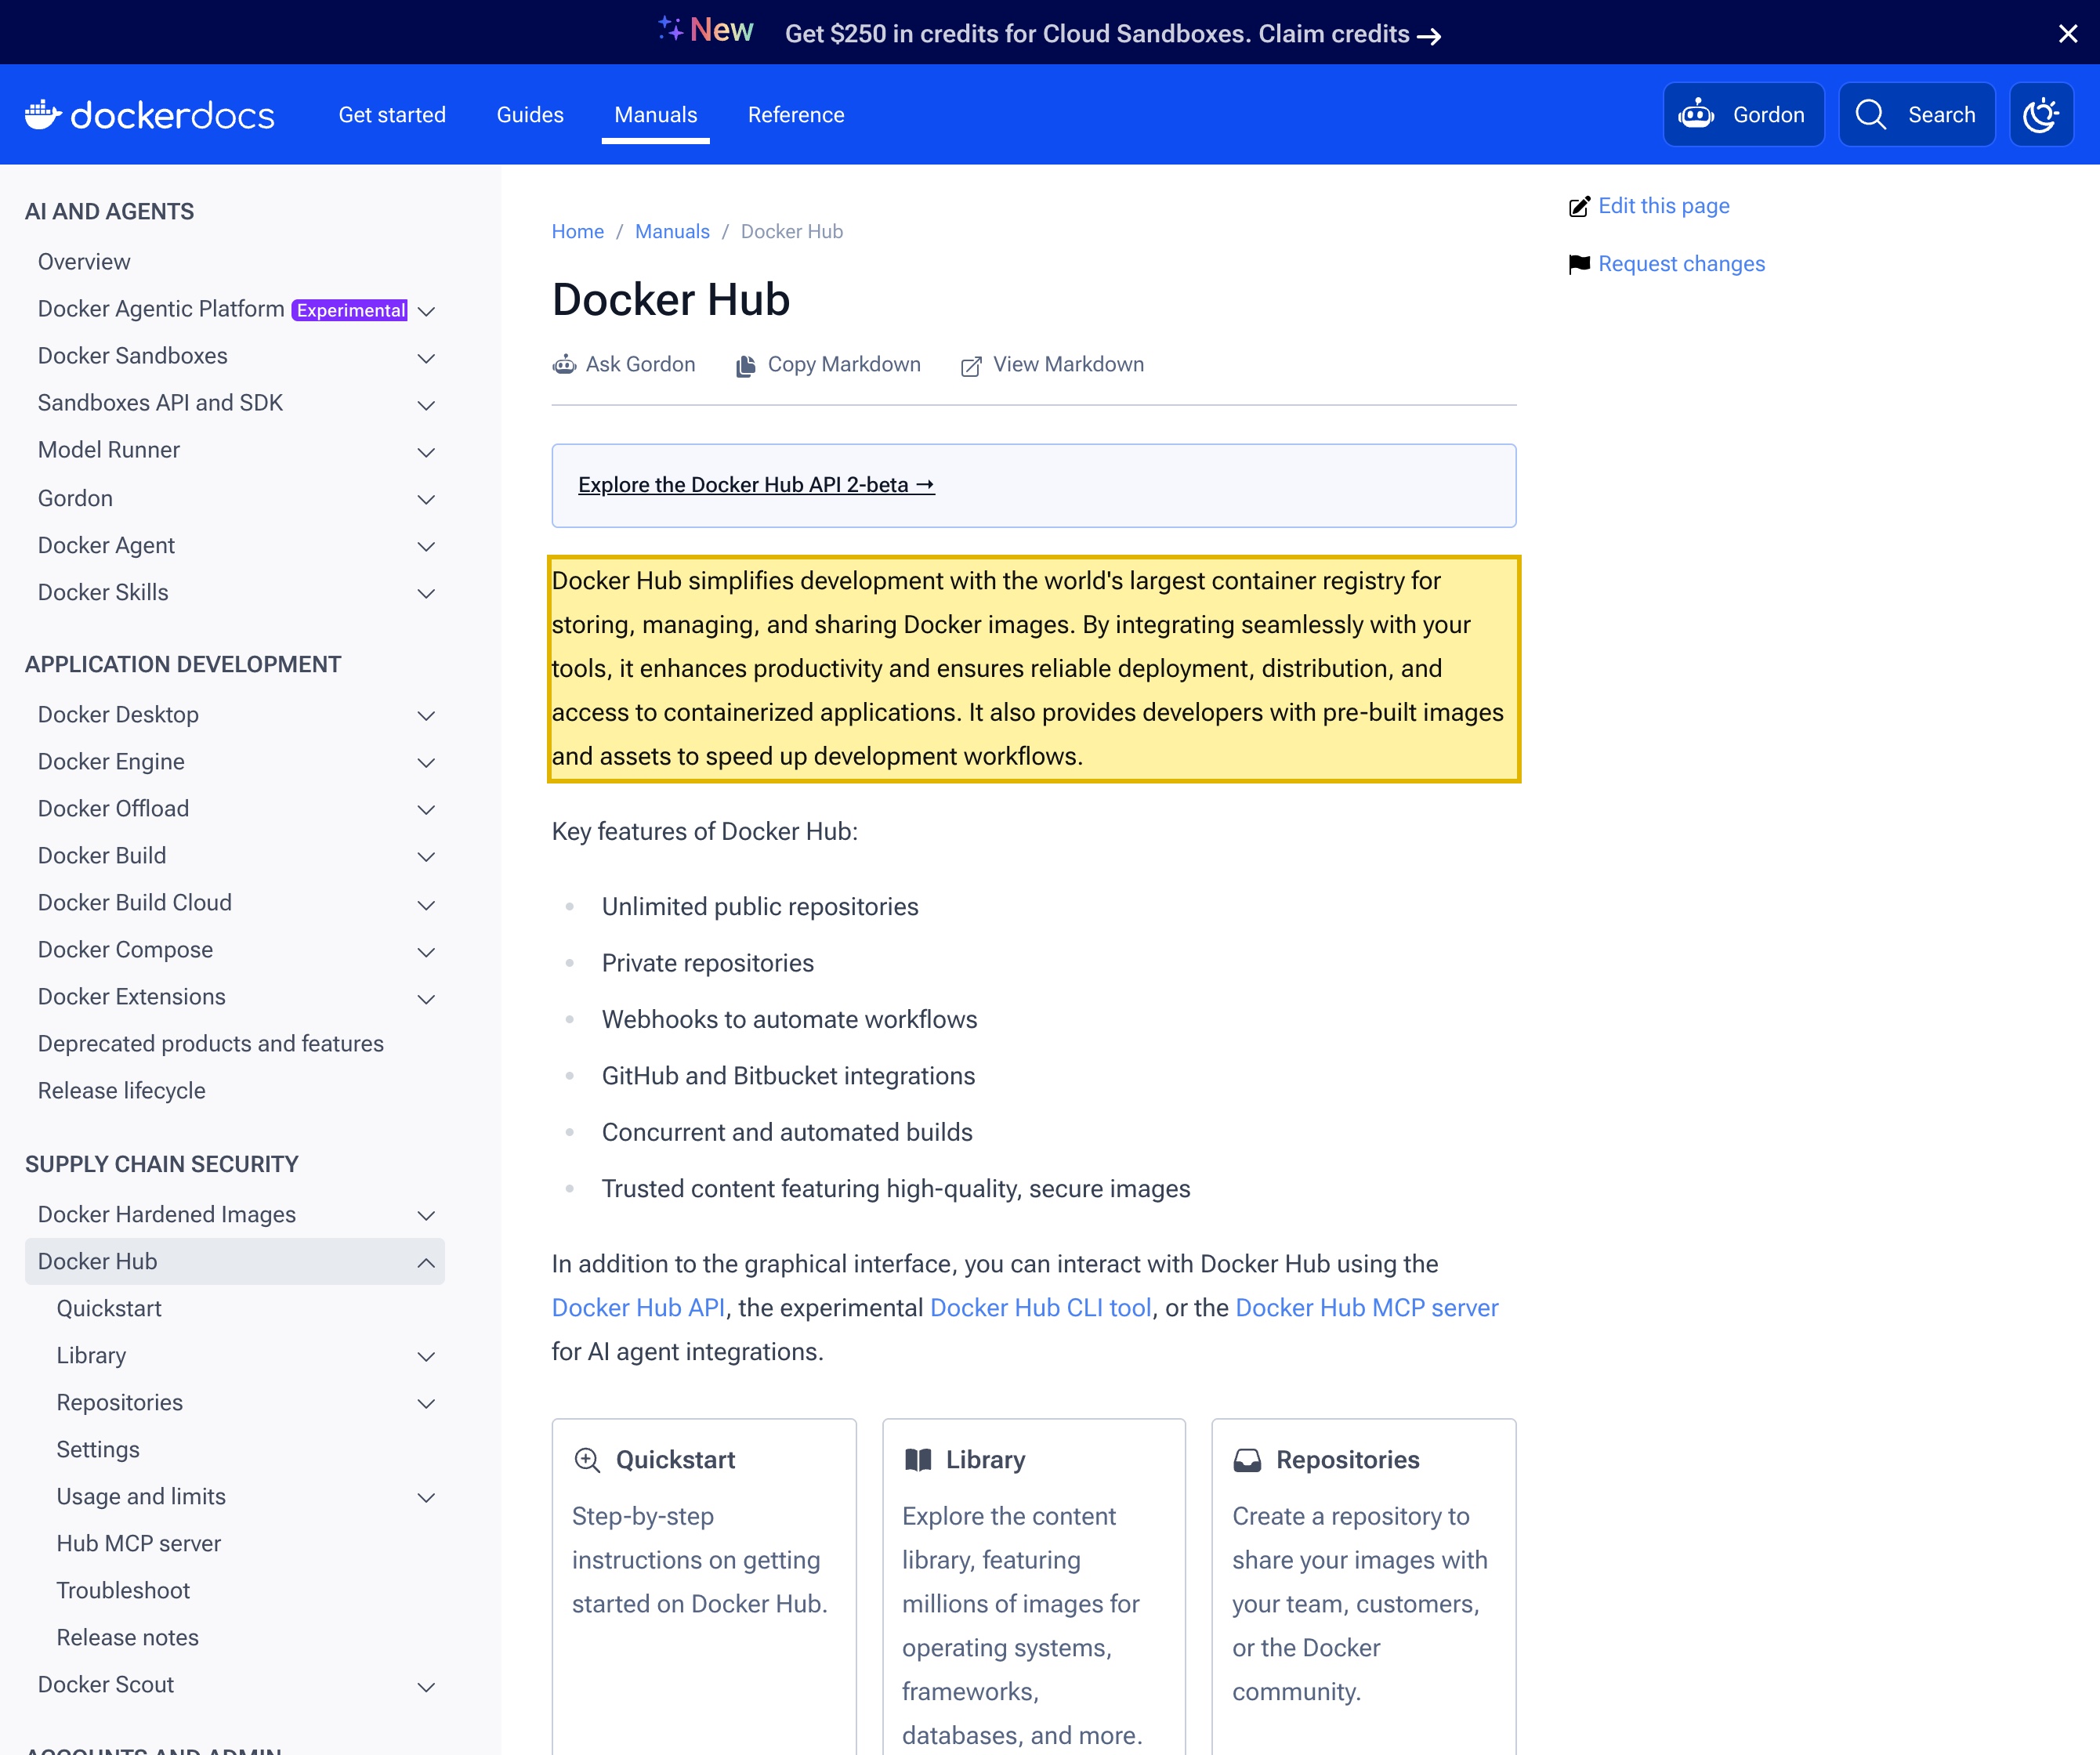This screenshot has width=2100, height=1755.
Task: Click the Request changes flag icon
Action: tap(1579, 264)
